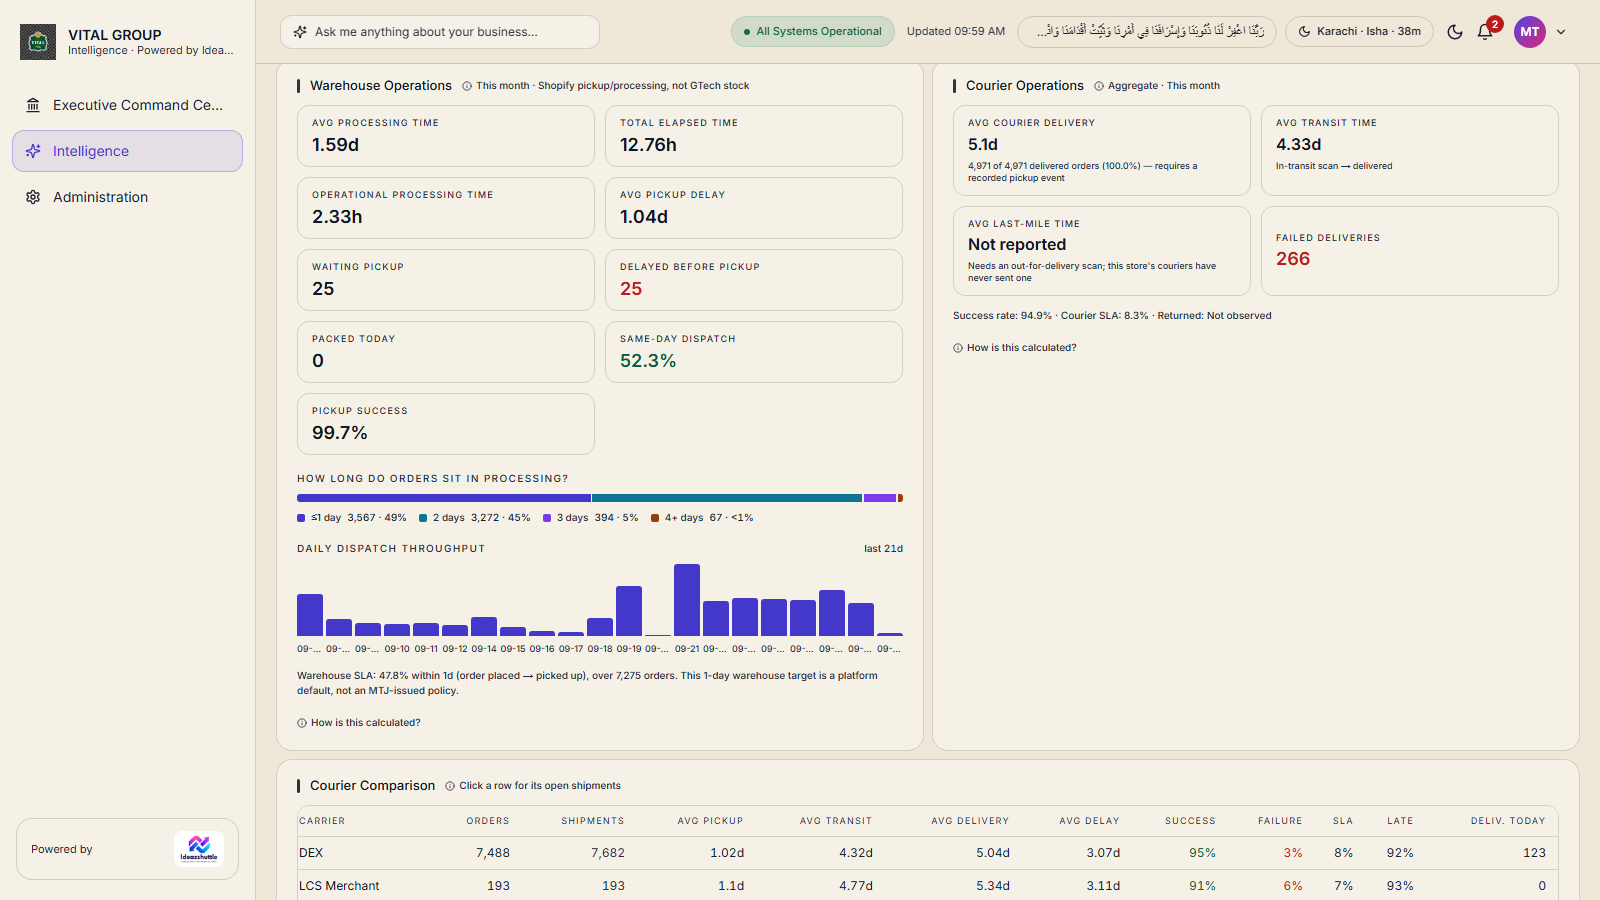Click the 2 days teal legend swatch
The height and width of the screenshot is (900, 1600).
pyautogui.click(x=423, y=518)
